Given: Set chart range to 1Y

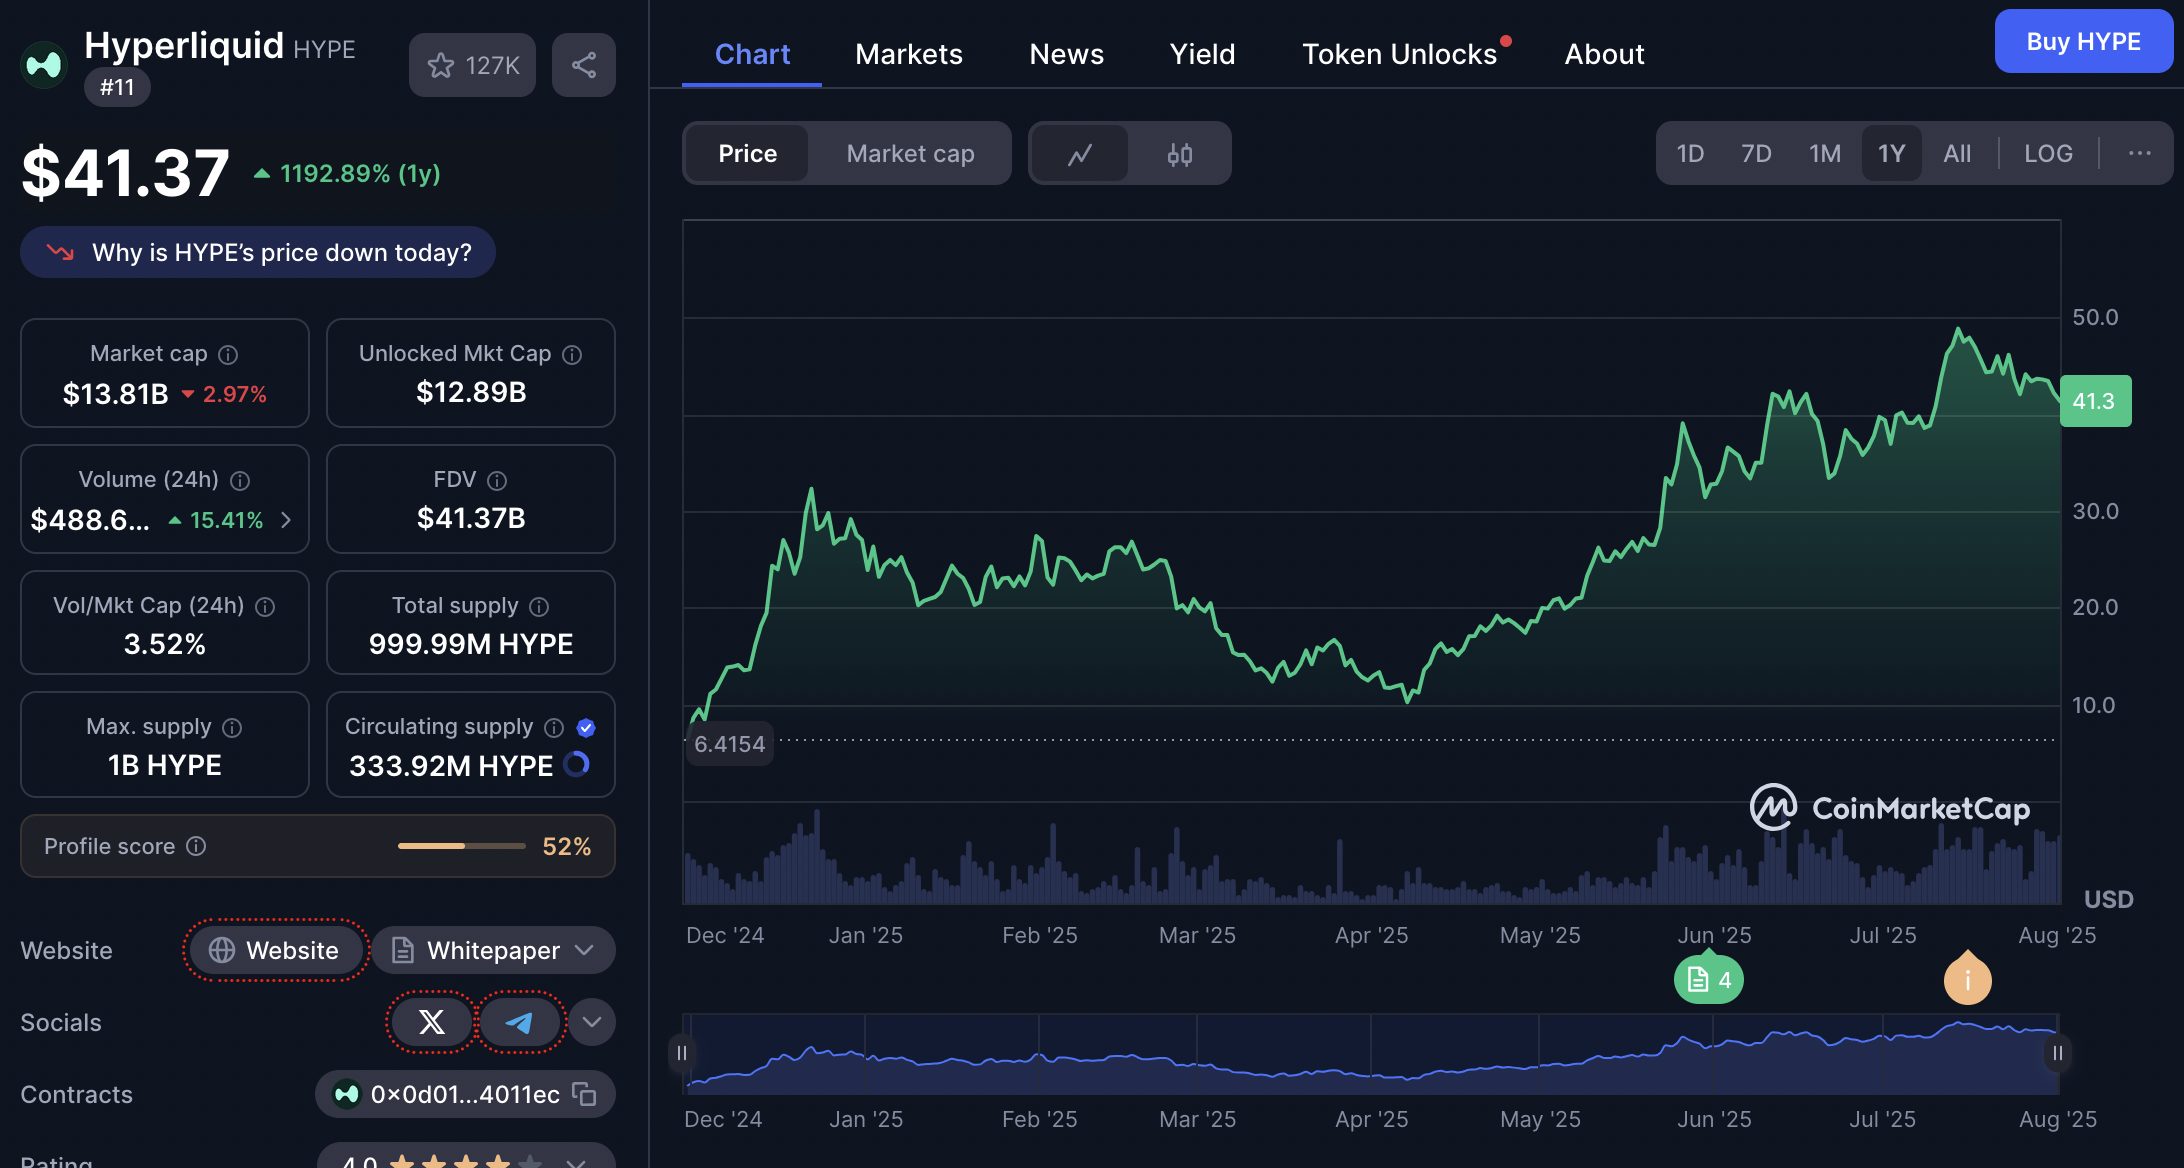Looking at the screenshot, I should click(x=1891, y=154).
